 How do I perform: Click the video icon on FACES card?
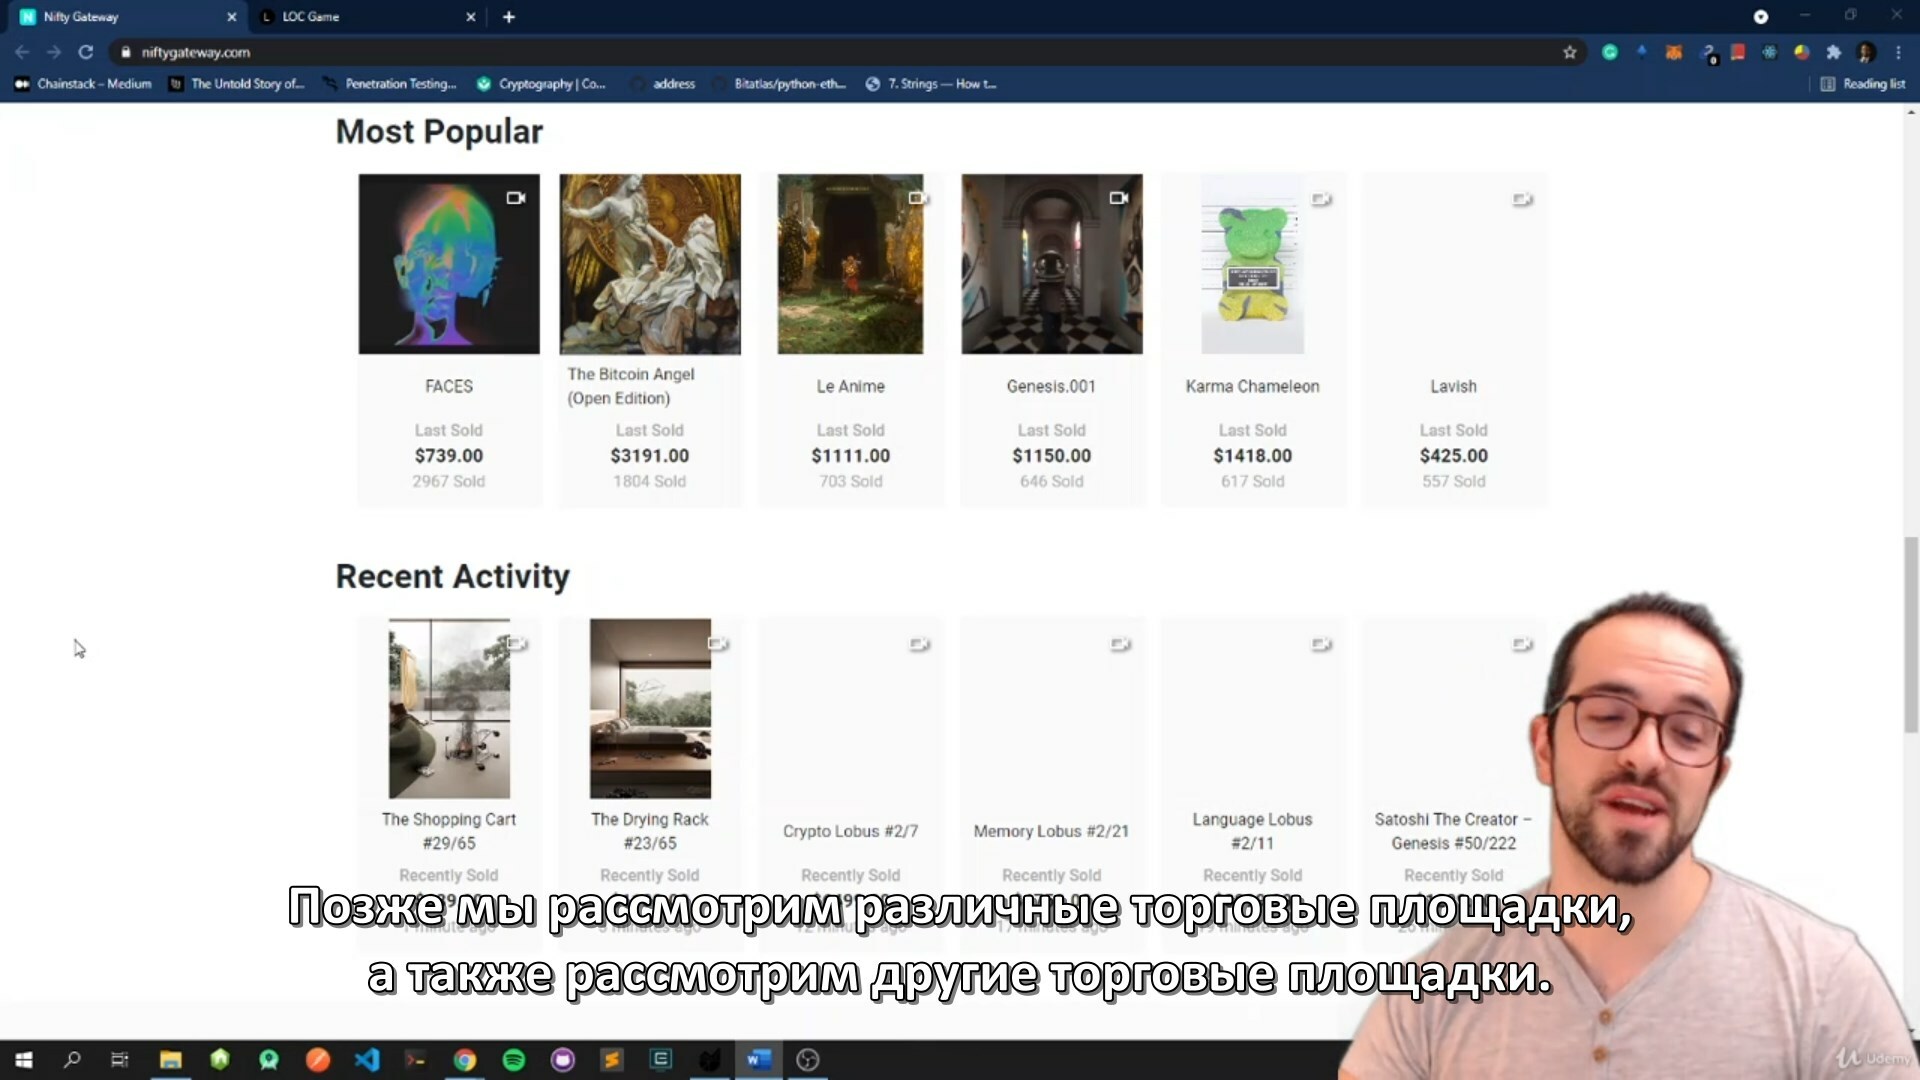[x=516, y=198]
